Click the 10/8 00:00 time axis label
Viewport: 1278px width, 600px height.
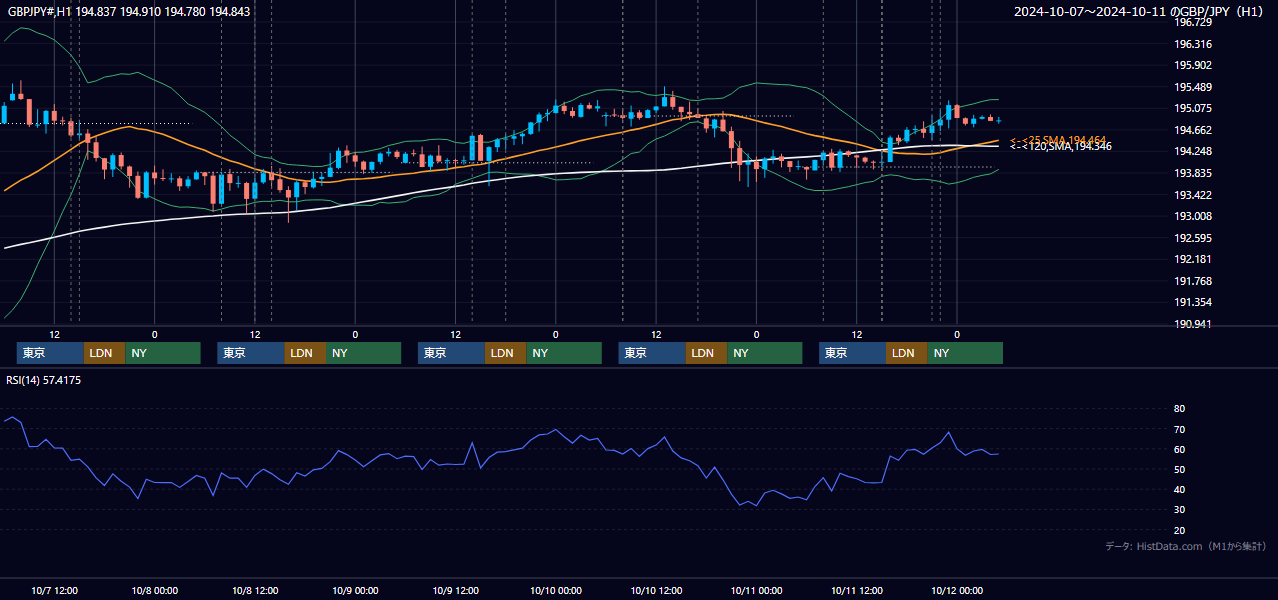(x=154, y=590)
